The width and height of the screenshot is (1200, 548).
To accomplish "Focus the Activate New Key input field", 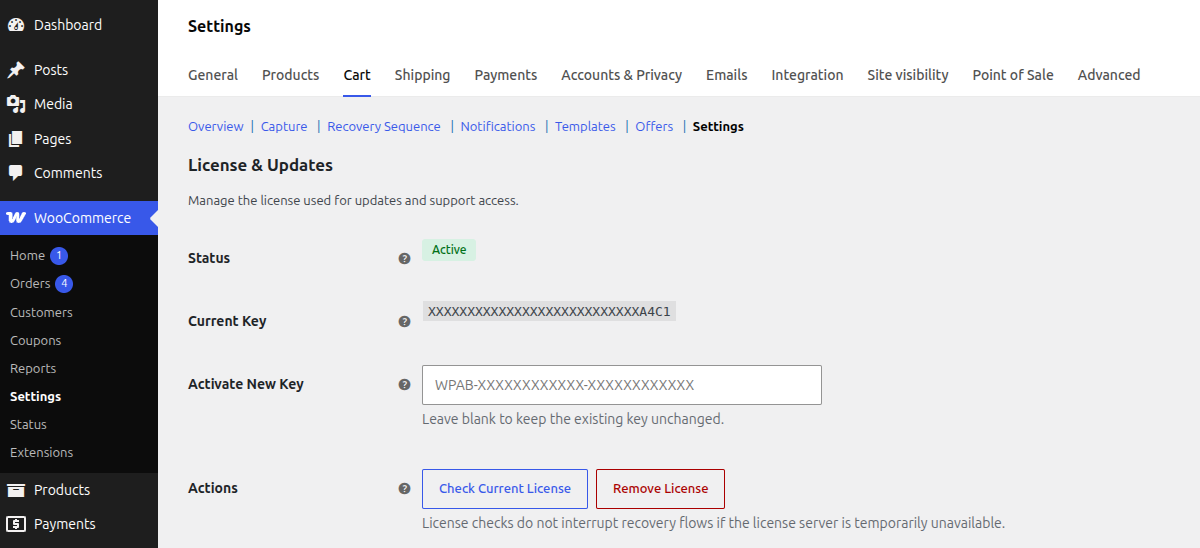I will tap(622, 385).
